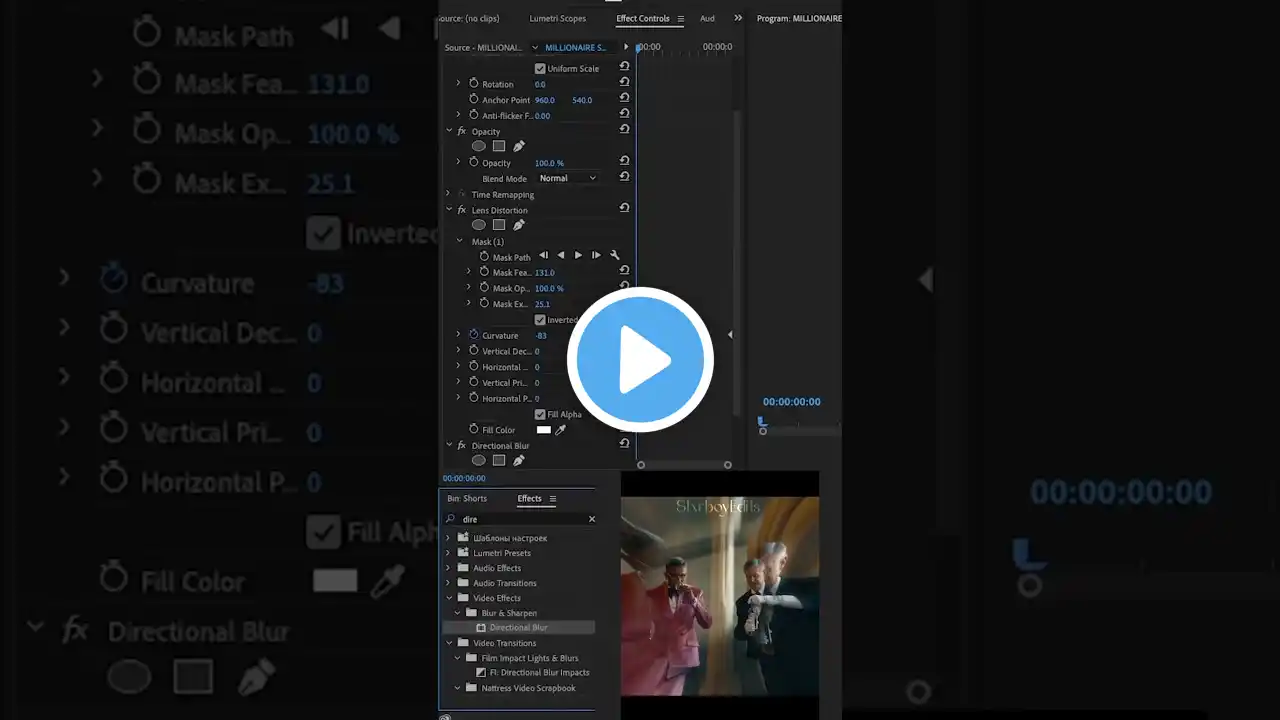Toggle the timeline view arrow beside the sequence name
The width and height of the screenshot is (1280, 720).
tap(626, 47)
